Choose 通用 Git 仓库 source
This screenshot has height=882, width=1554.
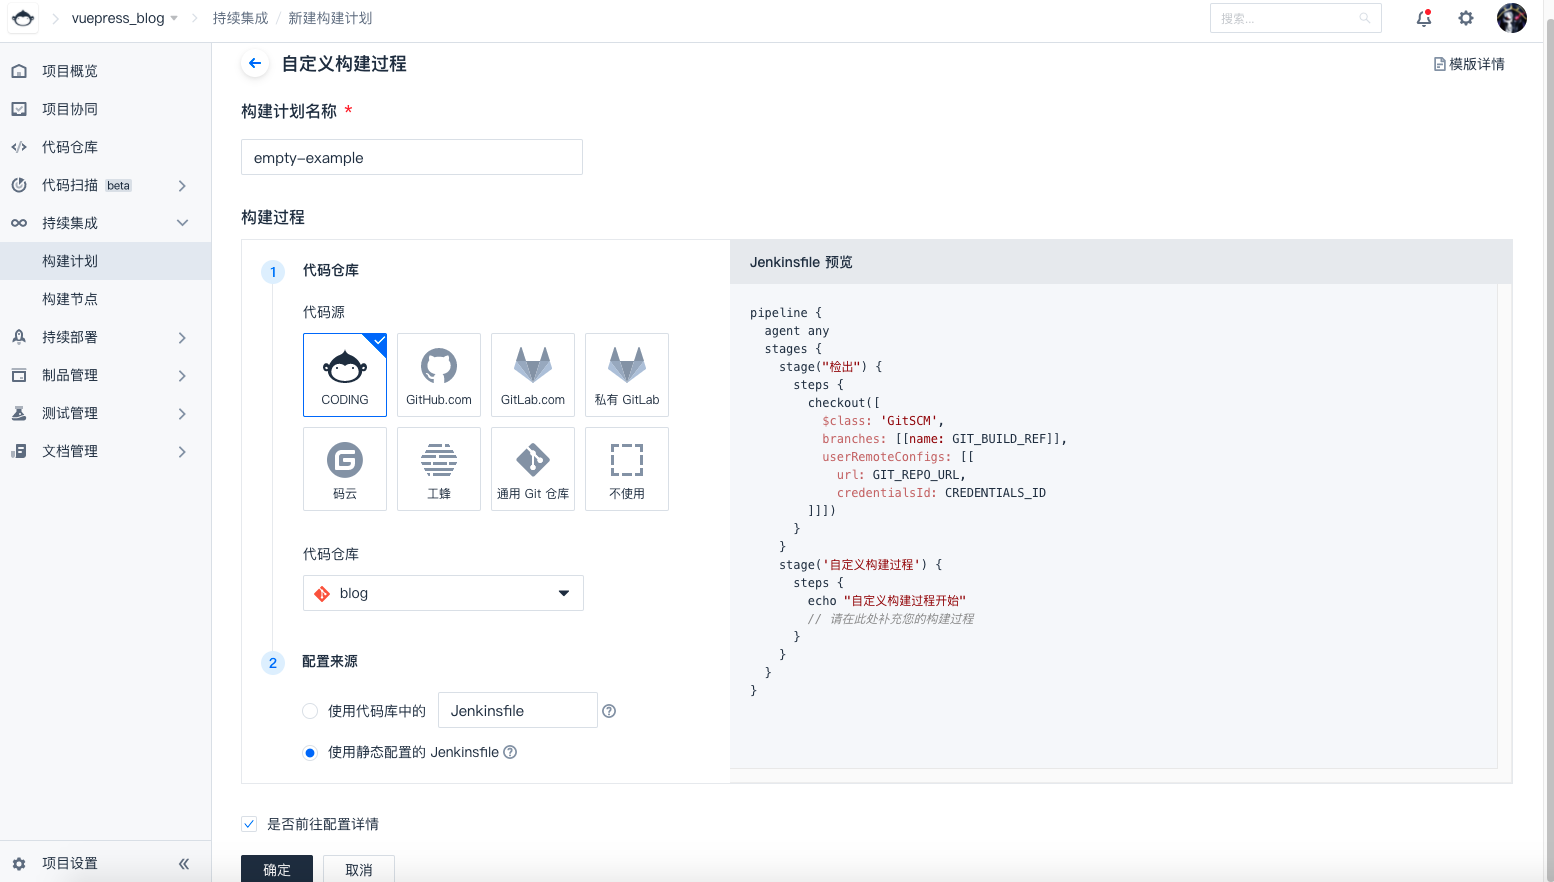pos(532,468)
